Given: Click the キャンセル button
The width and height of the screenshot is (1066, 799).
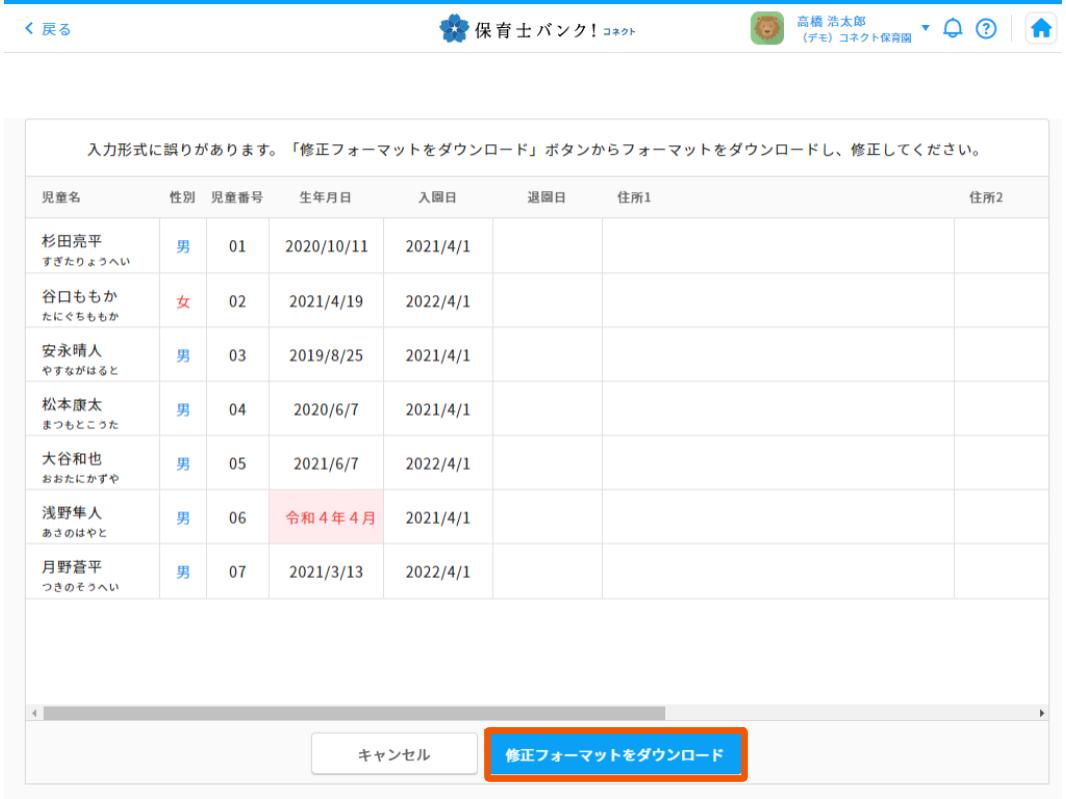Looking at the screenshot, I should (394, 755).
